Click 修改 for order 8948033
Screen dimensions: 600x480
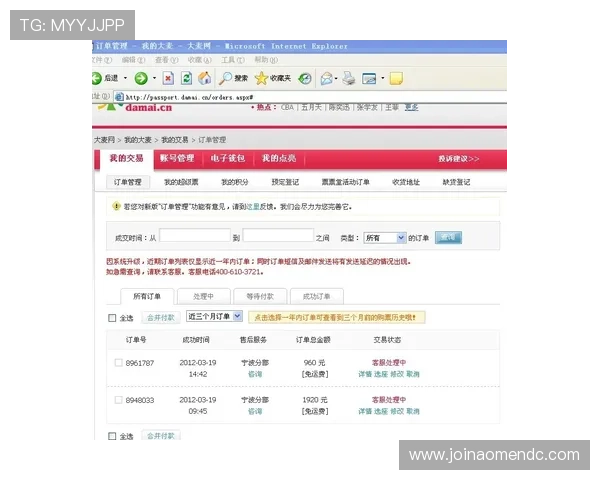click(x=397, y=411)
